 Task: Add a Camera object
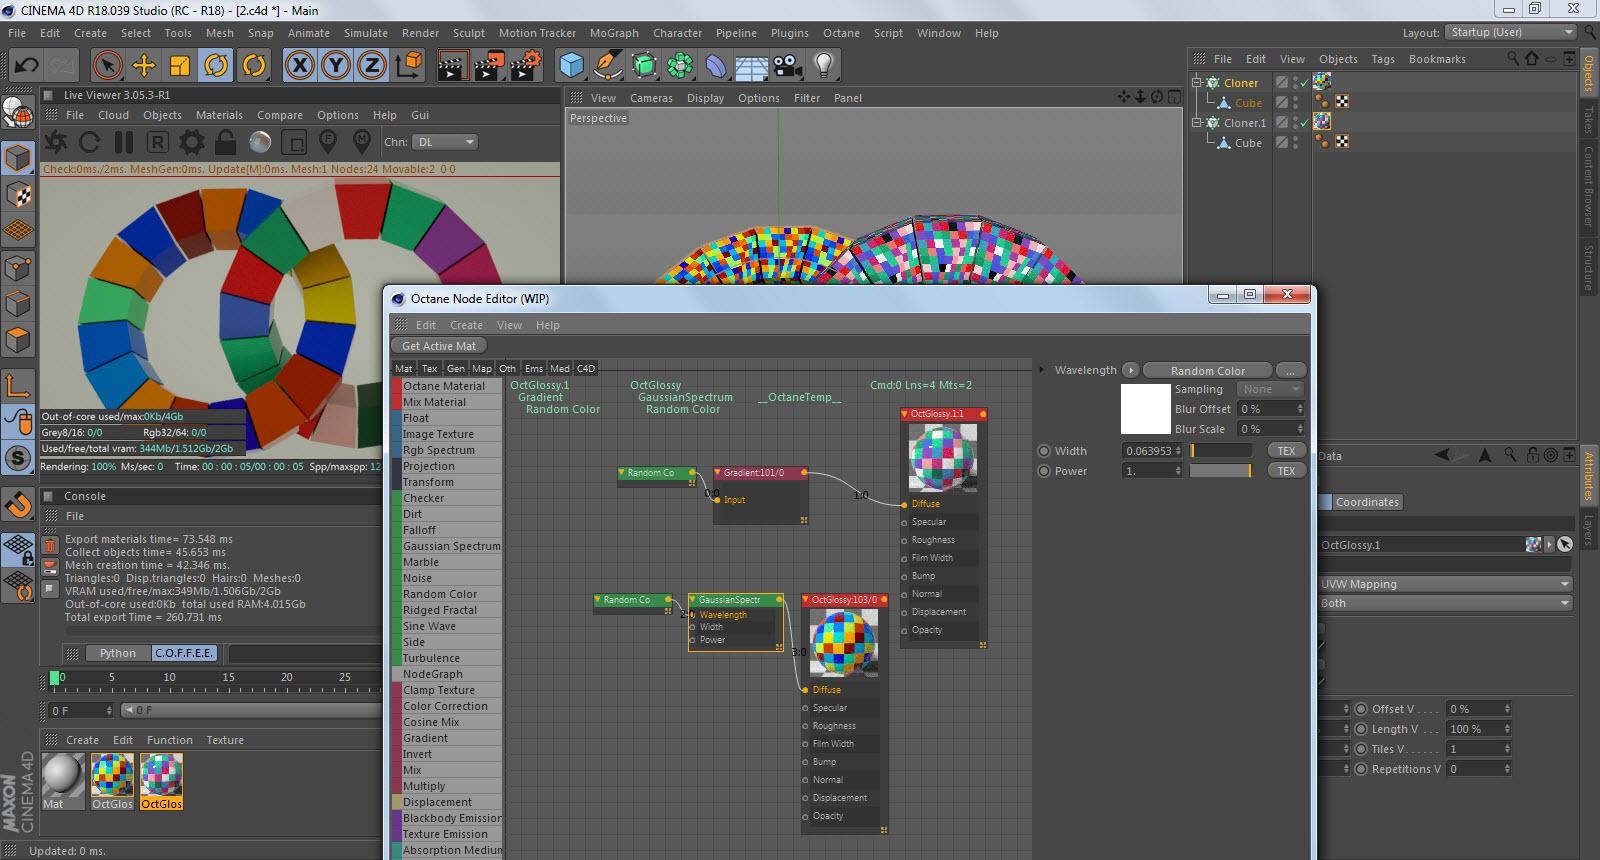788,66
